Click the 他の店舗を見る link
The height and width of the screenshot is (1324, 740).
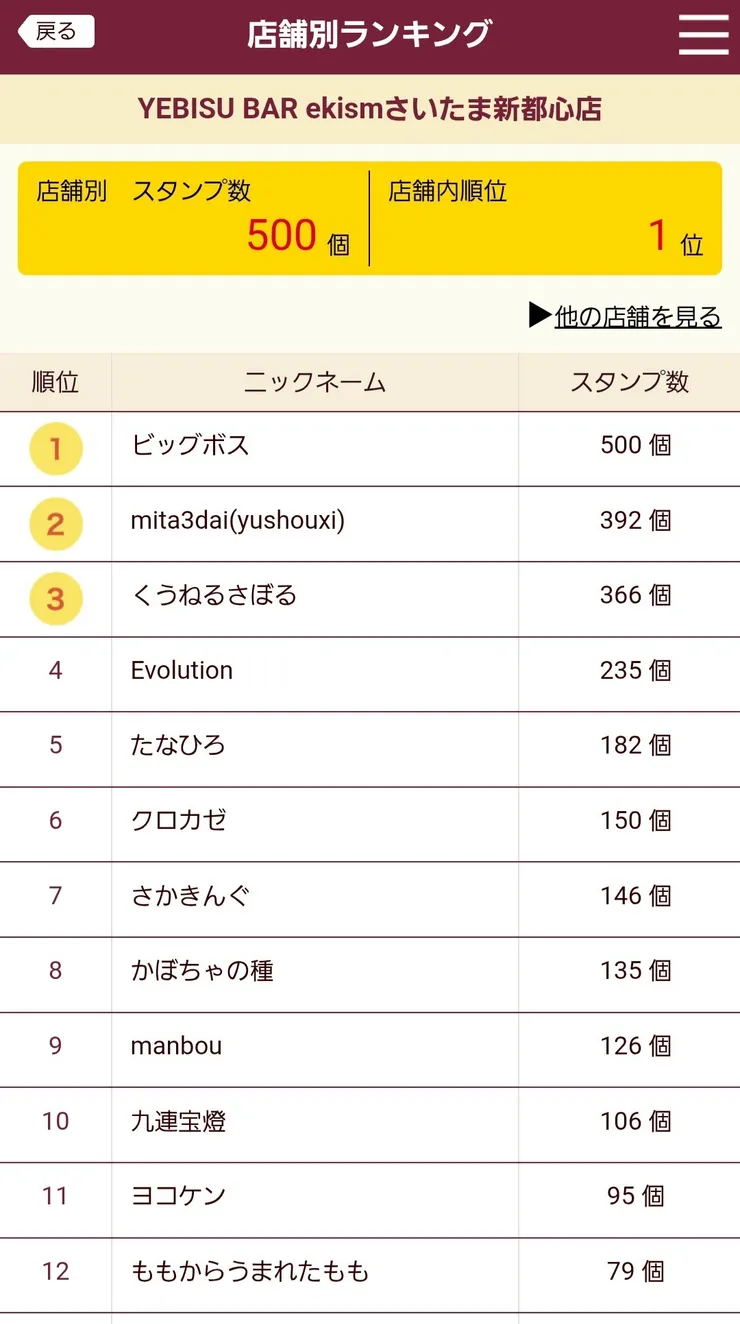coord(626,317)
